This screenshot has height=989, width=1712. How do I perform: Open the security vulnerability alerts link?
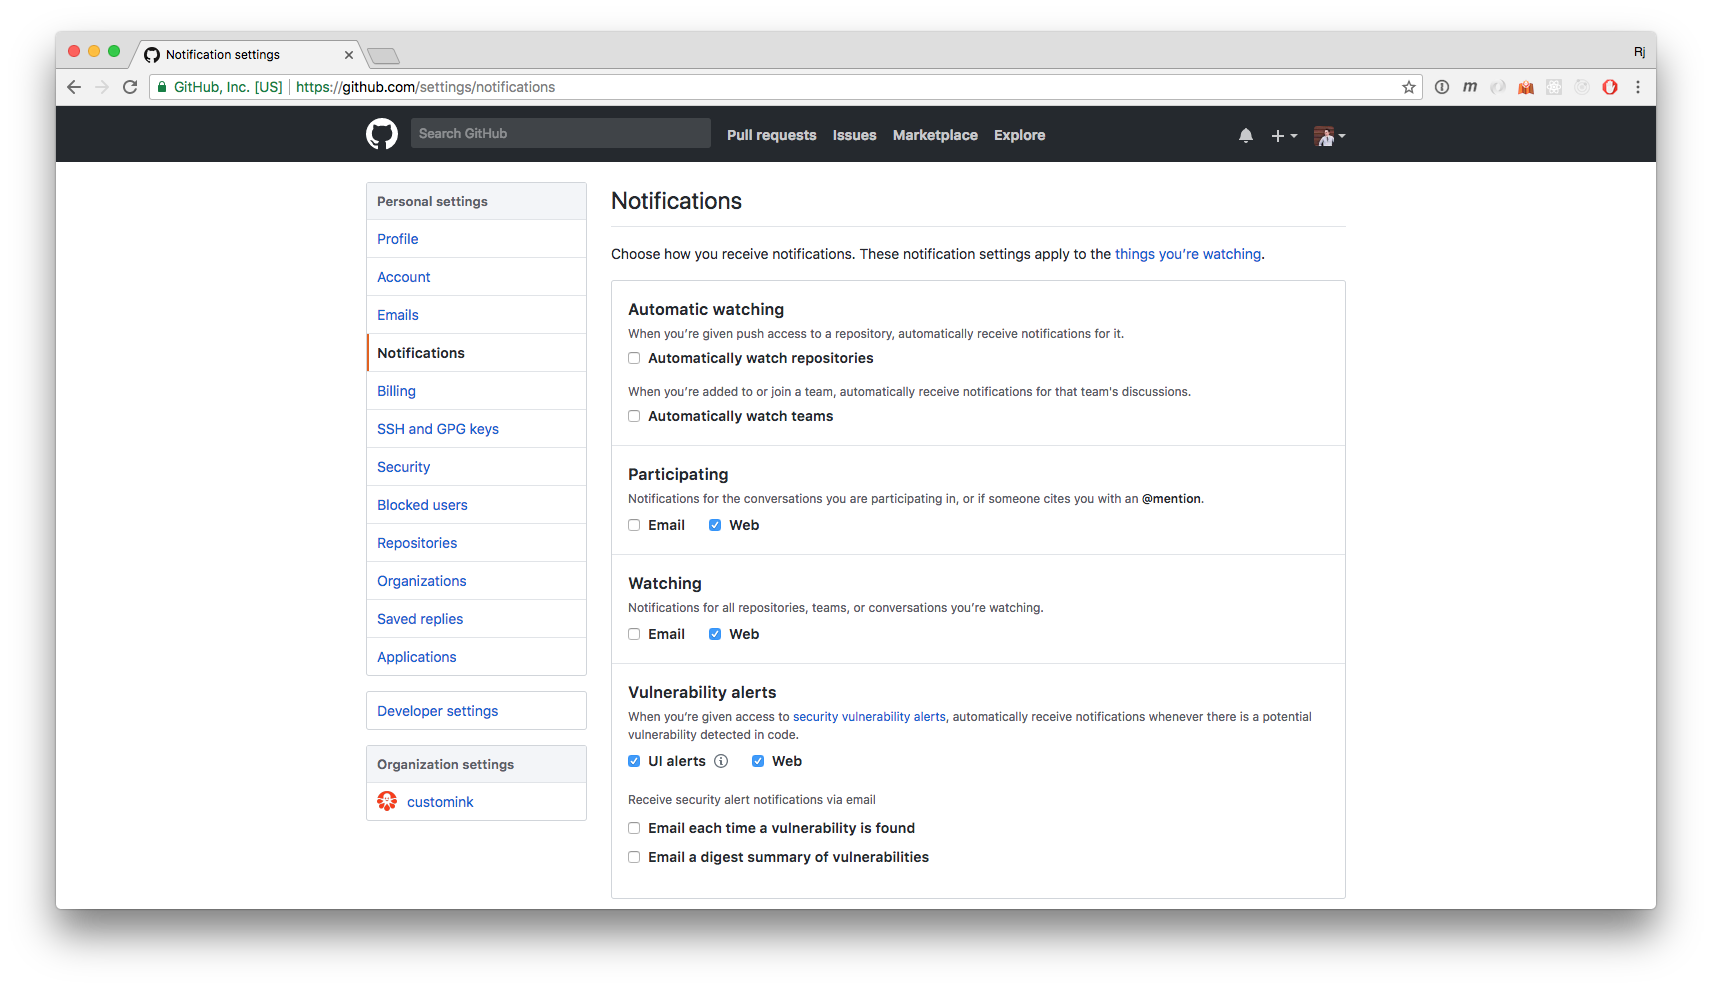[x=868, y=716]
